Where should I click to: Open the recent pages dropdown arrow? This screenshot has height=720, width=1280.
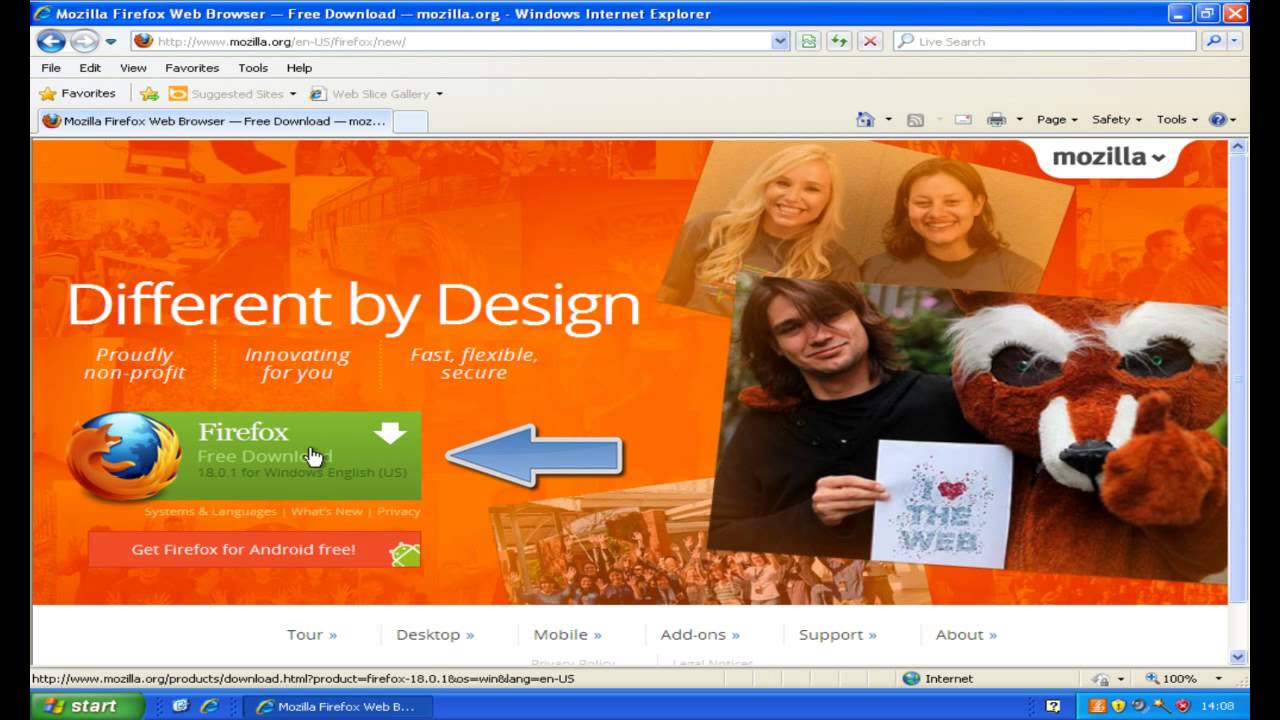tap(110, 42)
